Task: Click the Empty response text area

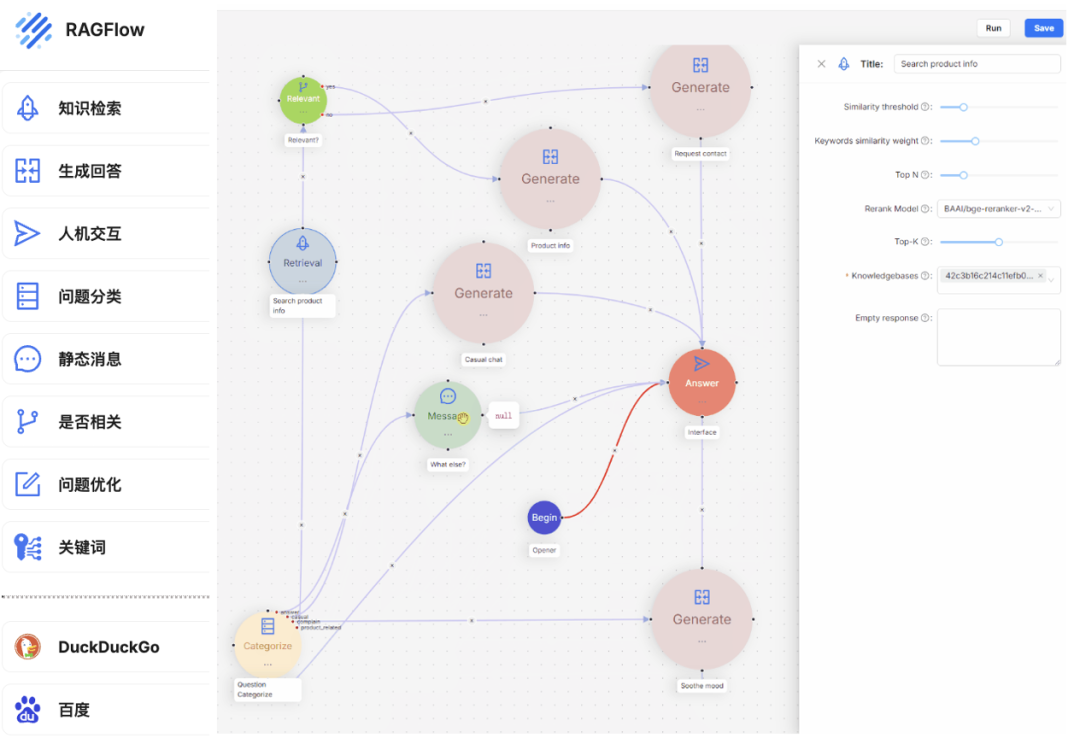Action: click(x=998, y=337)
